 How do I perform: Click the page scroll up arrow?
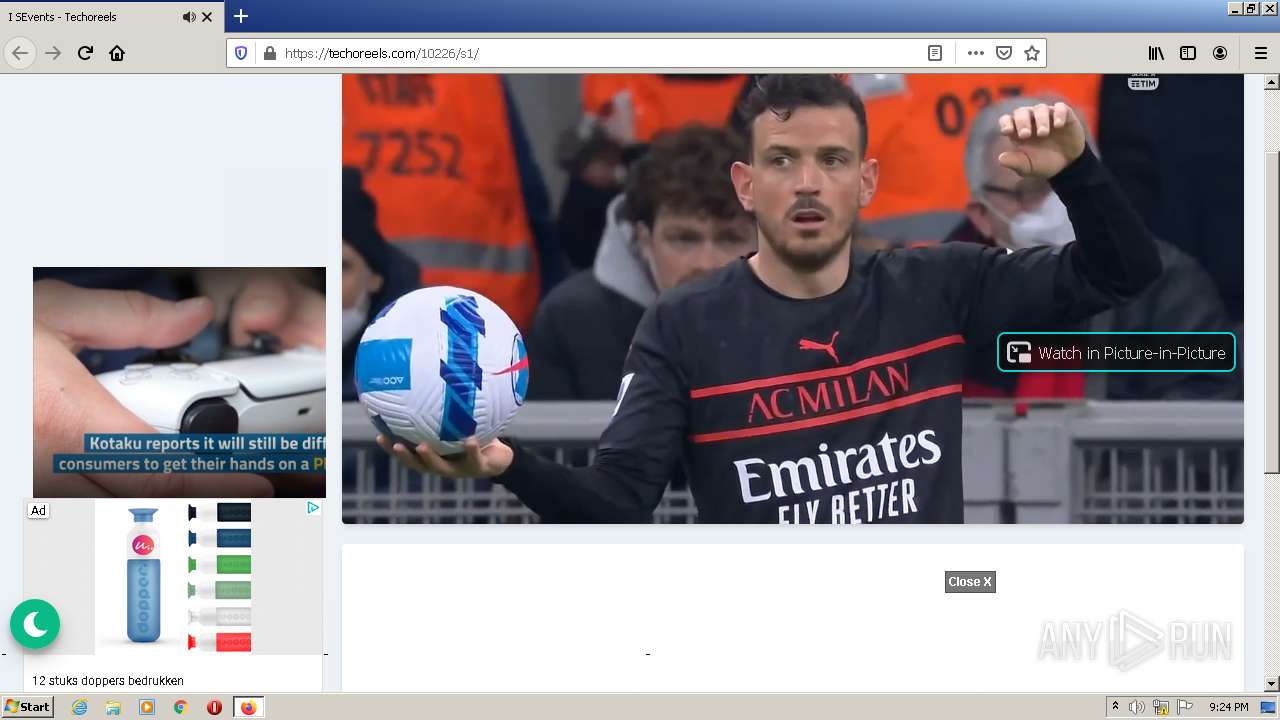tap(1272, 83)
